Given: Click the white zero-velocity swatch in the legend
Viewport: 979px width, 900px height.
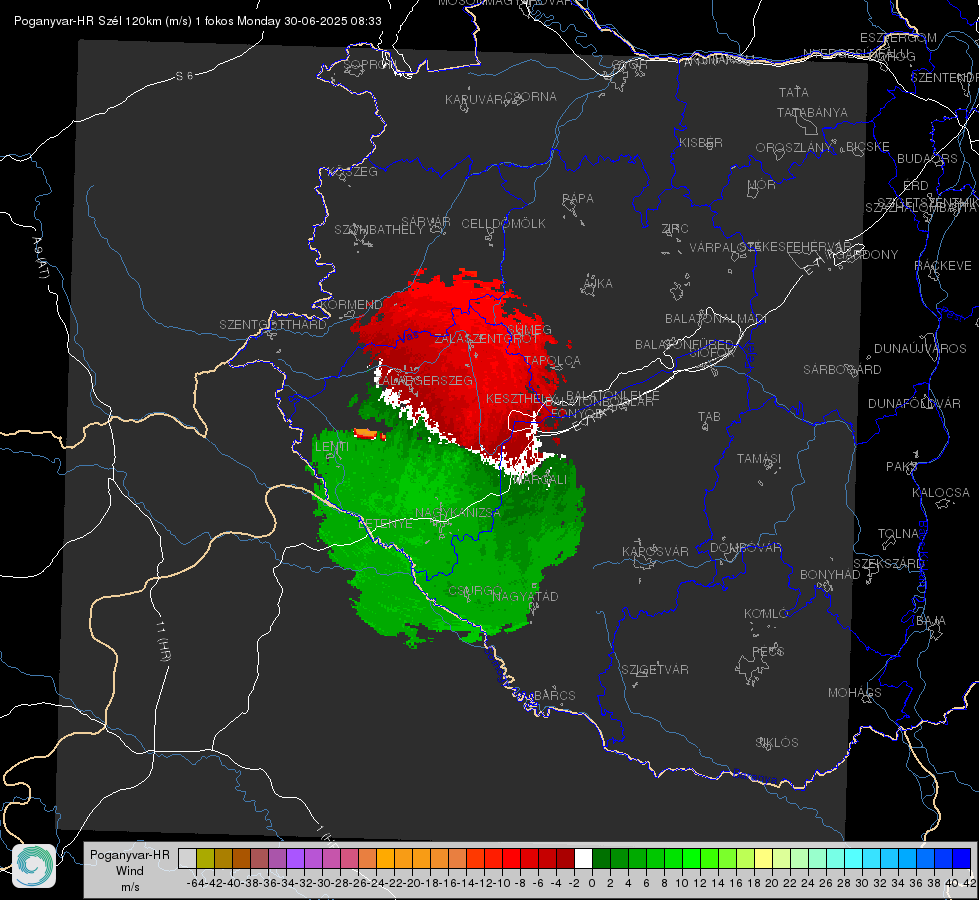Looking at the screenshot, I should pos(583,859).
